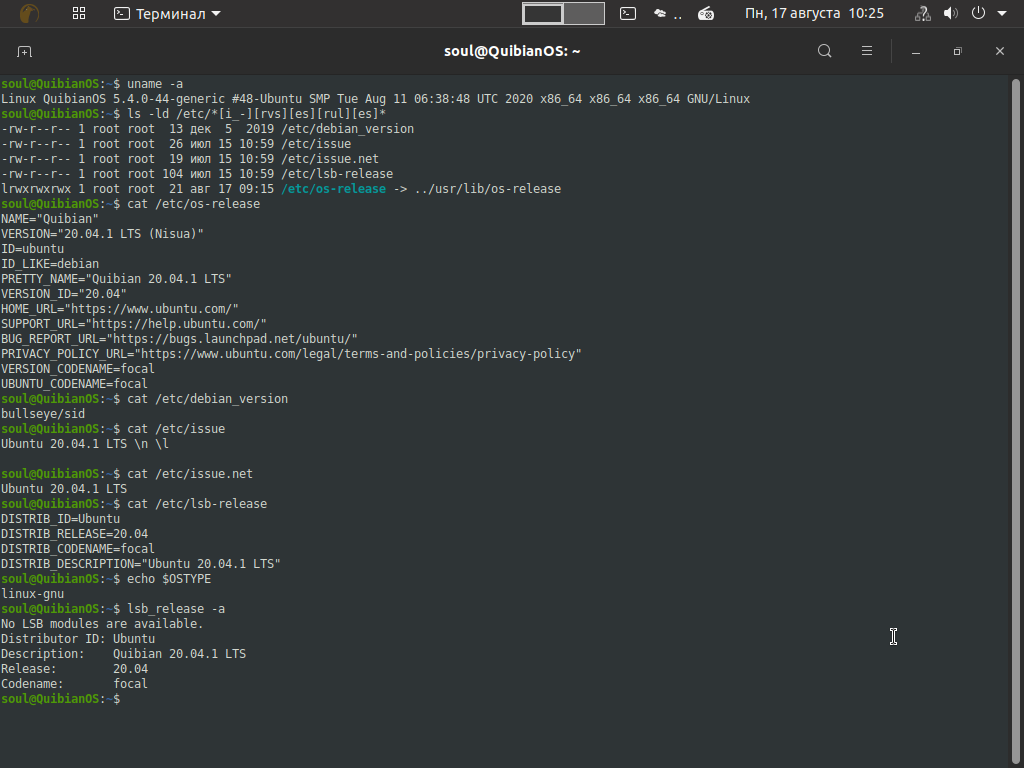Click the network status icon
This screenshot has height=768, width=1024.
point(922,14)
